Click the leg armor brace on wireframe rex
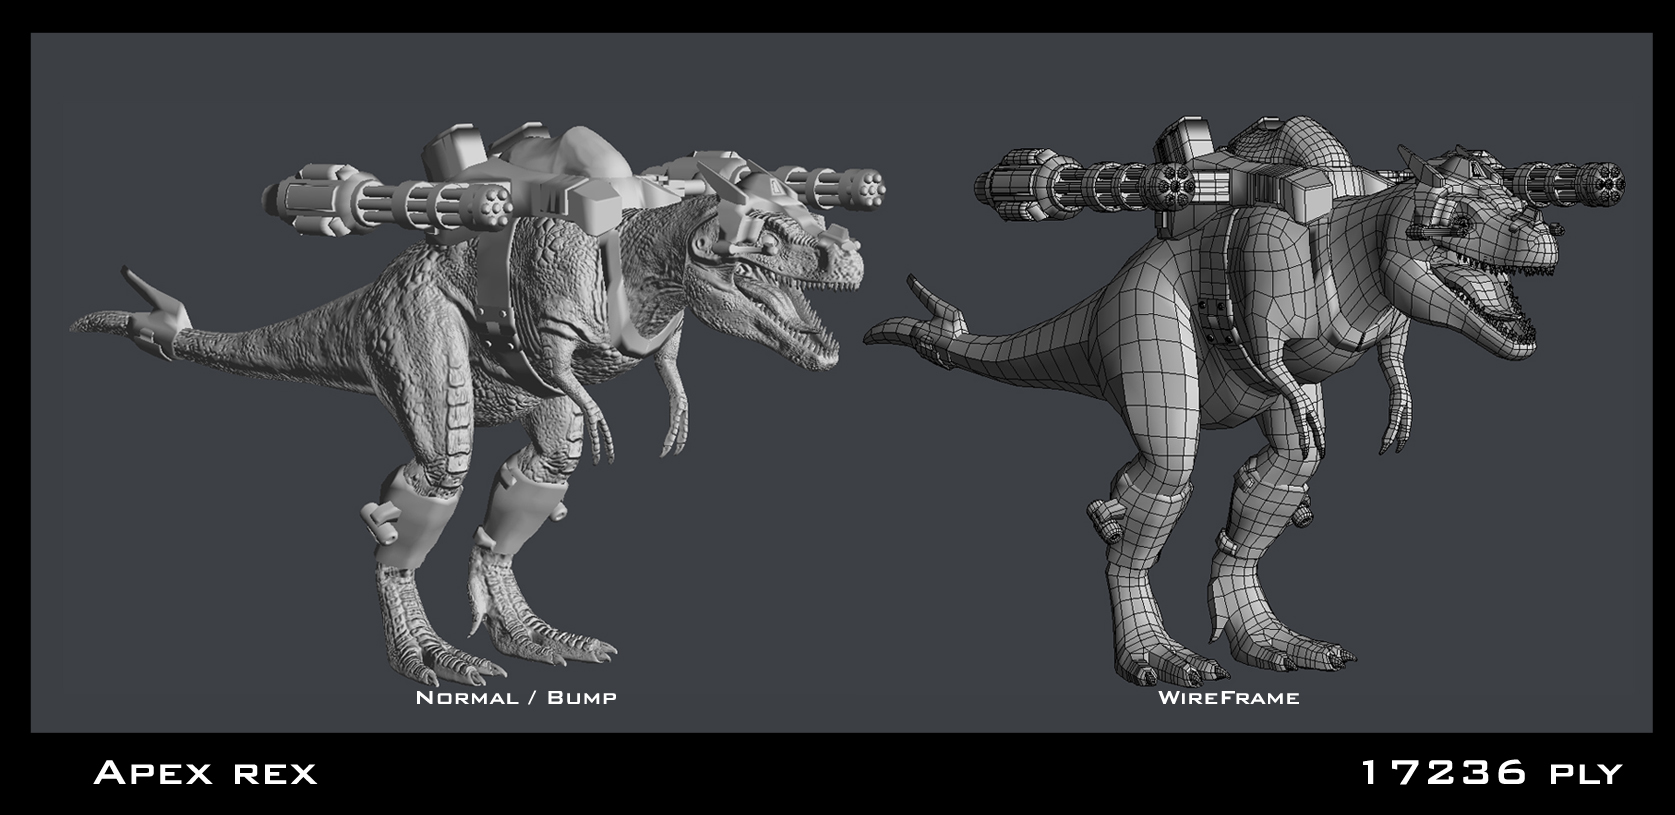This screenshot has height=815, width=1675. 1125,520
